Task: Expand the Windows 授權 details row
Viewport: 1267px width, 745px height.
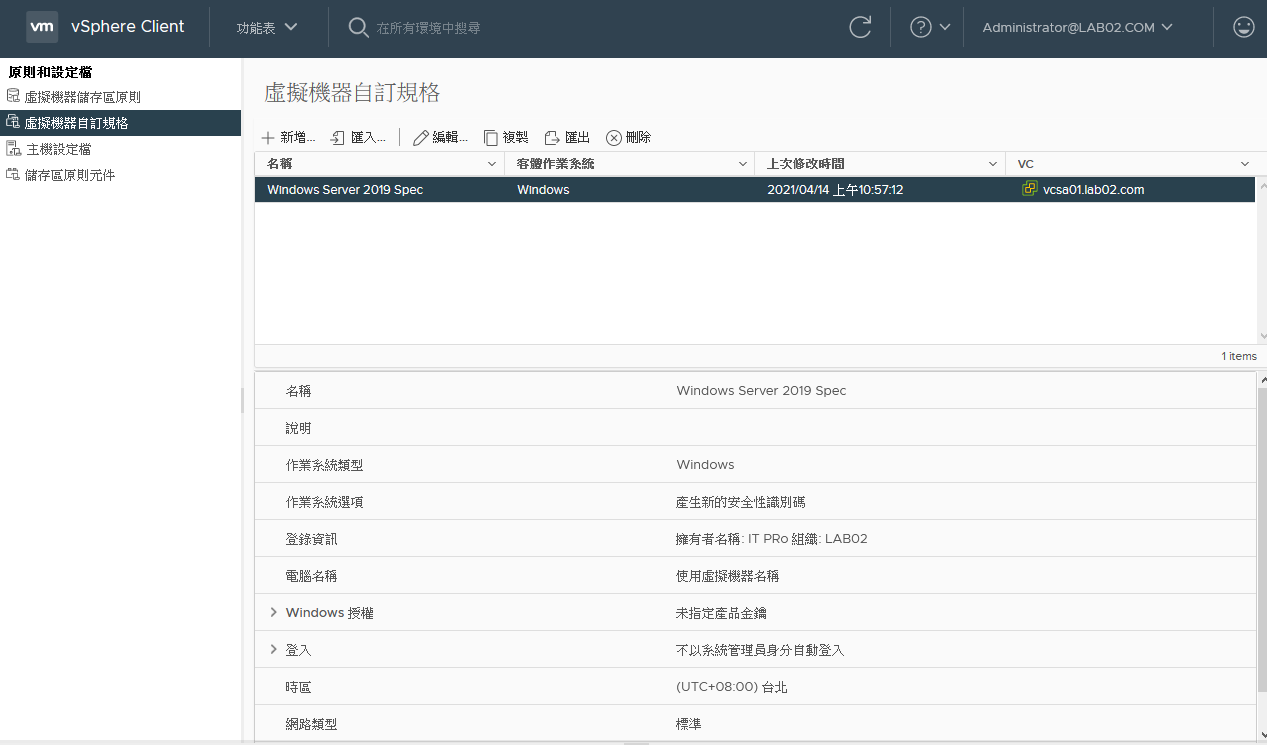Action: [x=273, y=612]
